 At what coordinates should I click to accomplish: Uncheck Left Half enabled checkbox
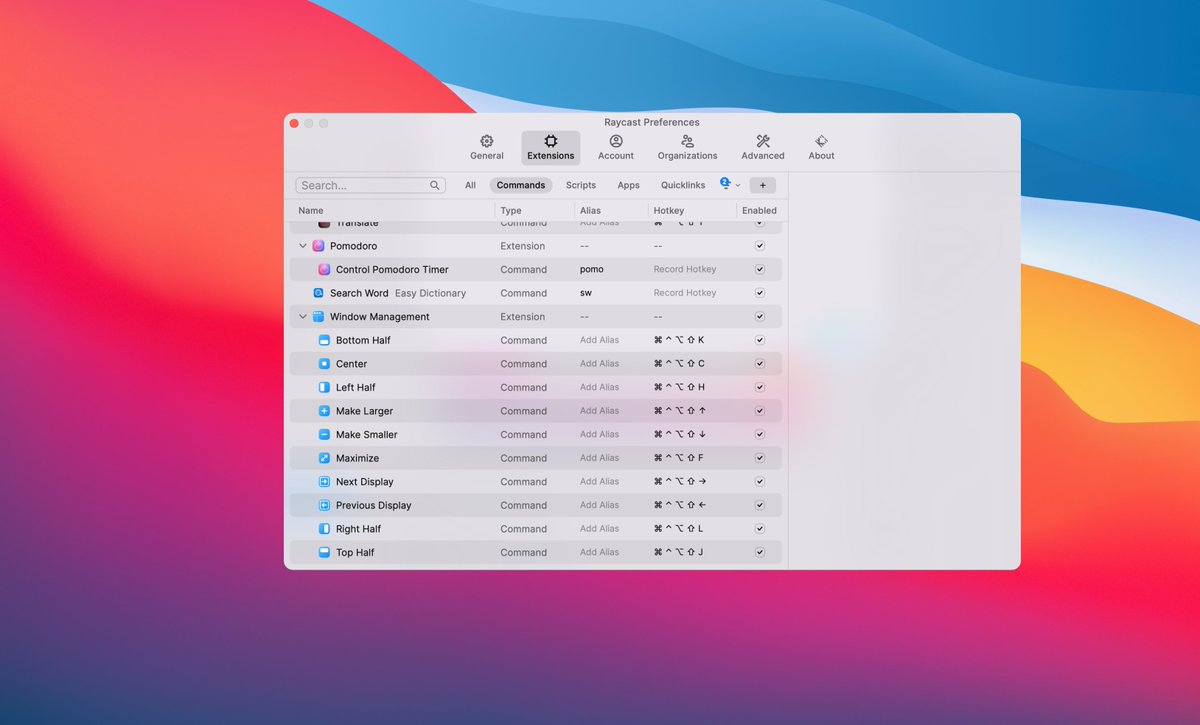pyautogui.click(x=760, y=387)
